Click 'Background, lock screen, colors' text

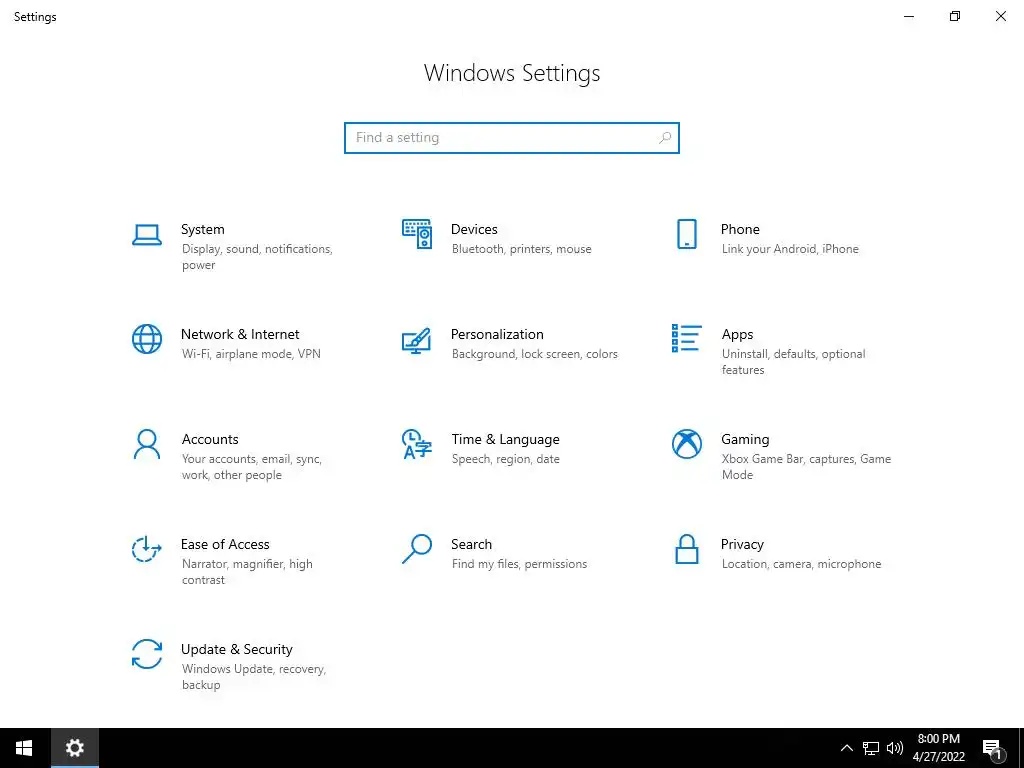click(x=534, y=355)
